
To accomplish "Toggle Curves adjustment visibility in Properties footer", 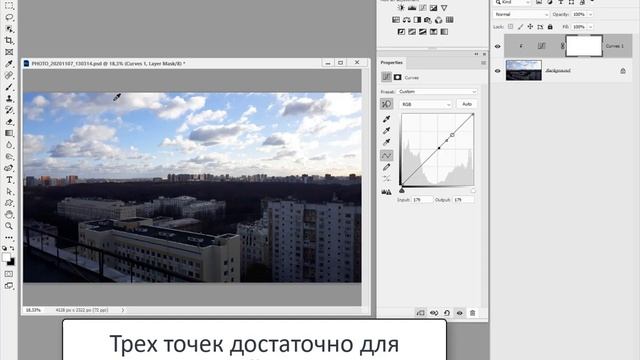I will click(460, 313).
